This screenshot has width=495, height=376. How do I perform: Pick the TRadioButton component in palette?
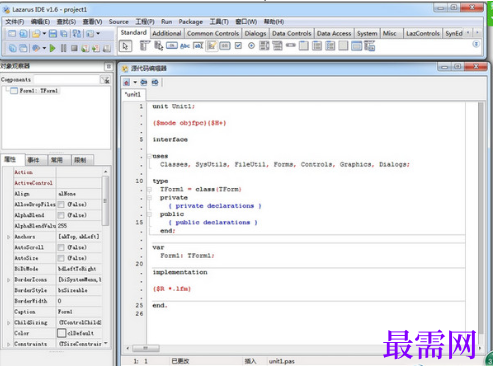(251, 46)
